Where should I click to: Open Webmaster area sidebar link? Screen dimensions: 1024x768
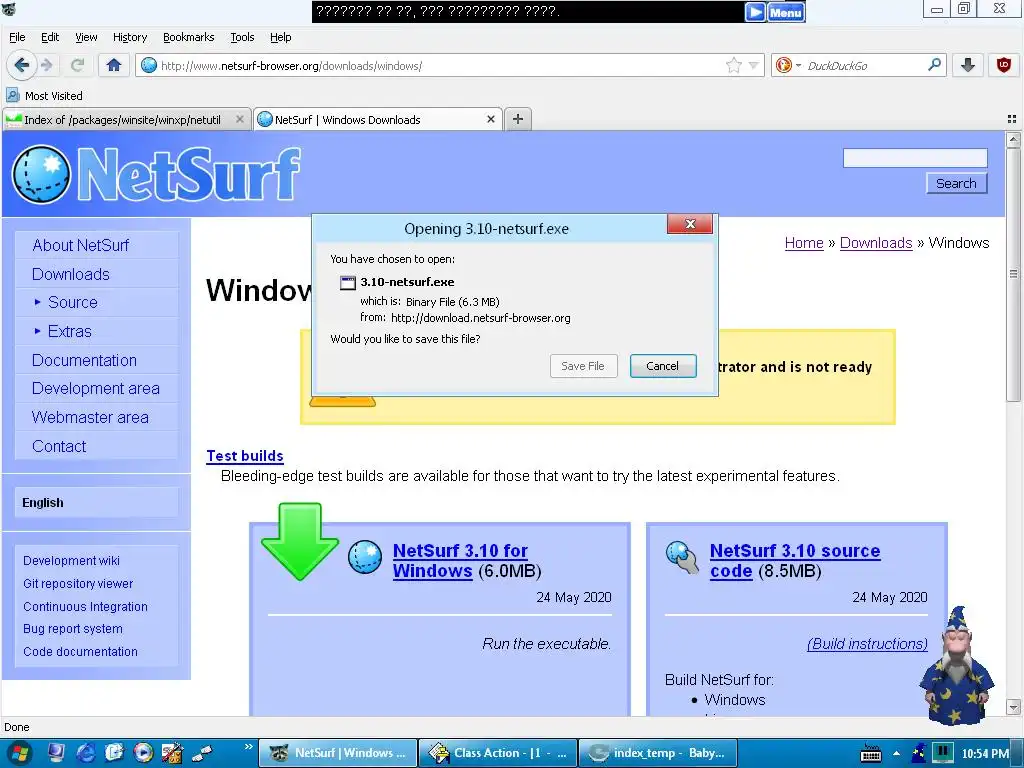90,417
